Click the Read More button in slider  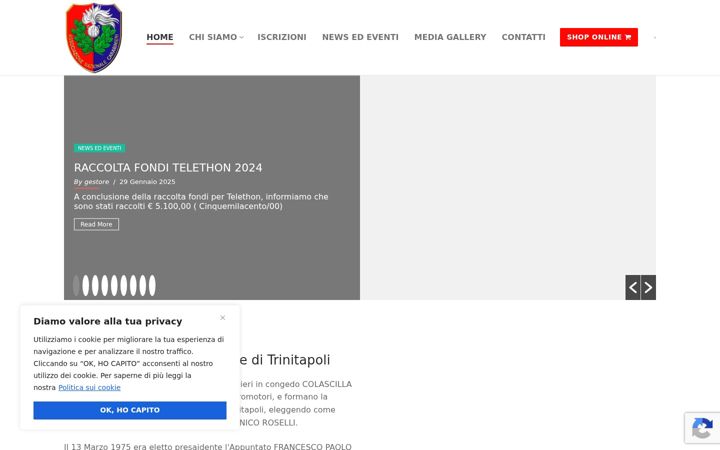[96, 224]
